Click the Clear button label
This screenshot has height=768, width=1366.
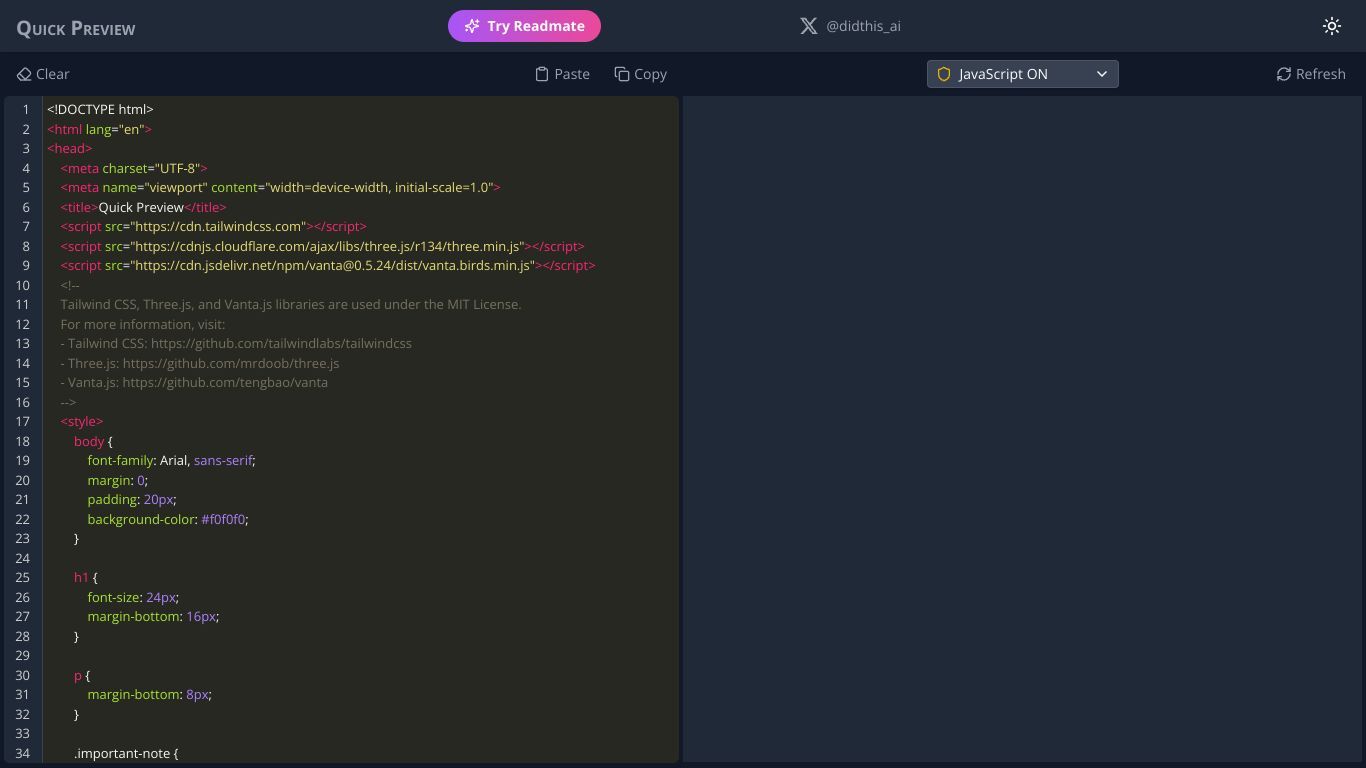click(x=52, y=74)
